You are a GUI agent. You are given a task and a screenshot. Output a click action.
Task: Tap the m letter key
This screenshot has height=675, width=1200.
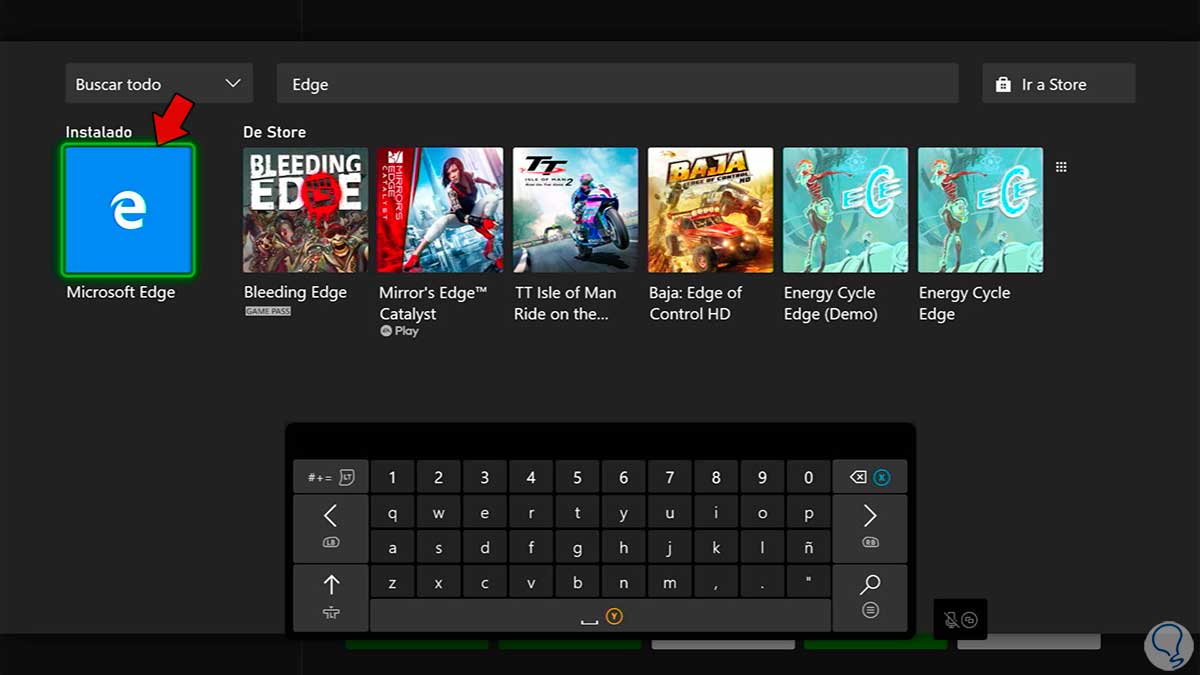click(x=670, y=582)
